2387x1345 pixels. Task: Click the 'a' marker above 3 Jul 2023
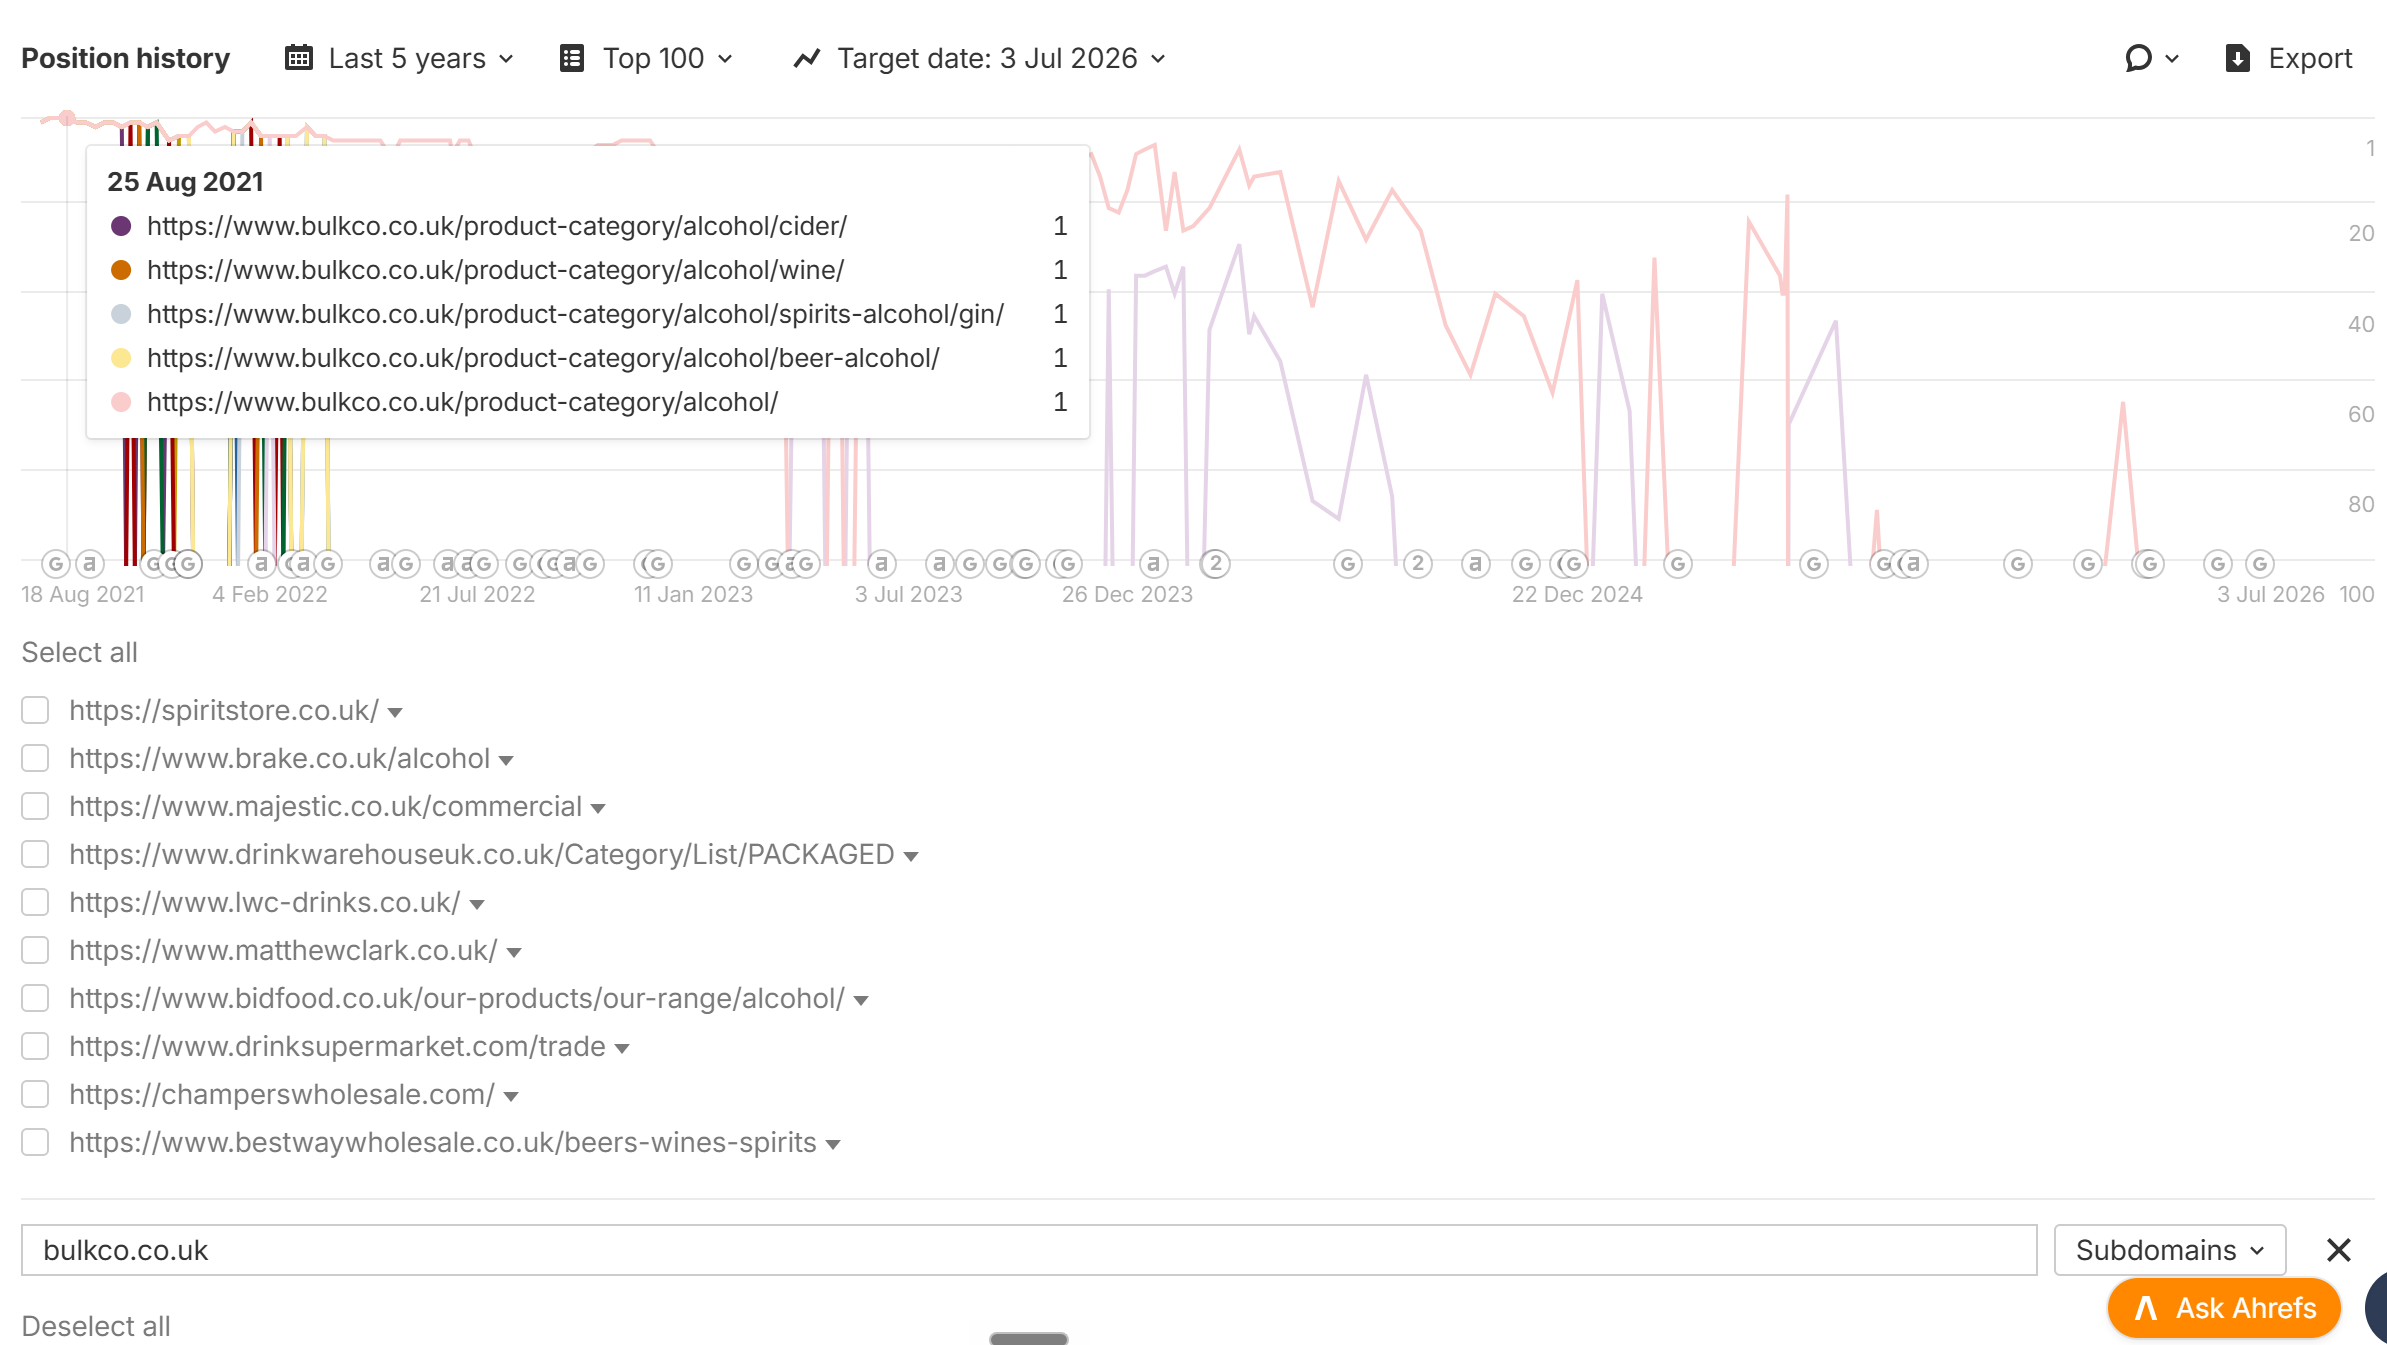tap(881, 564)
